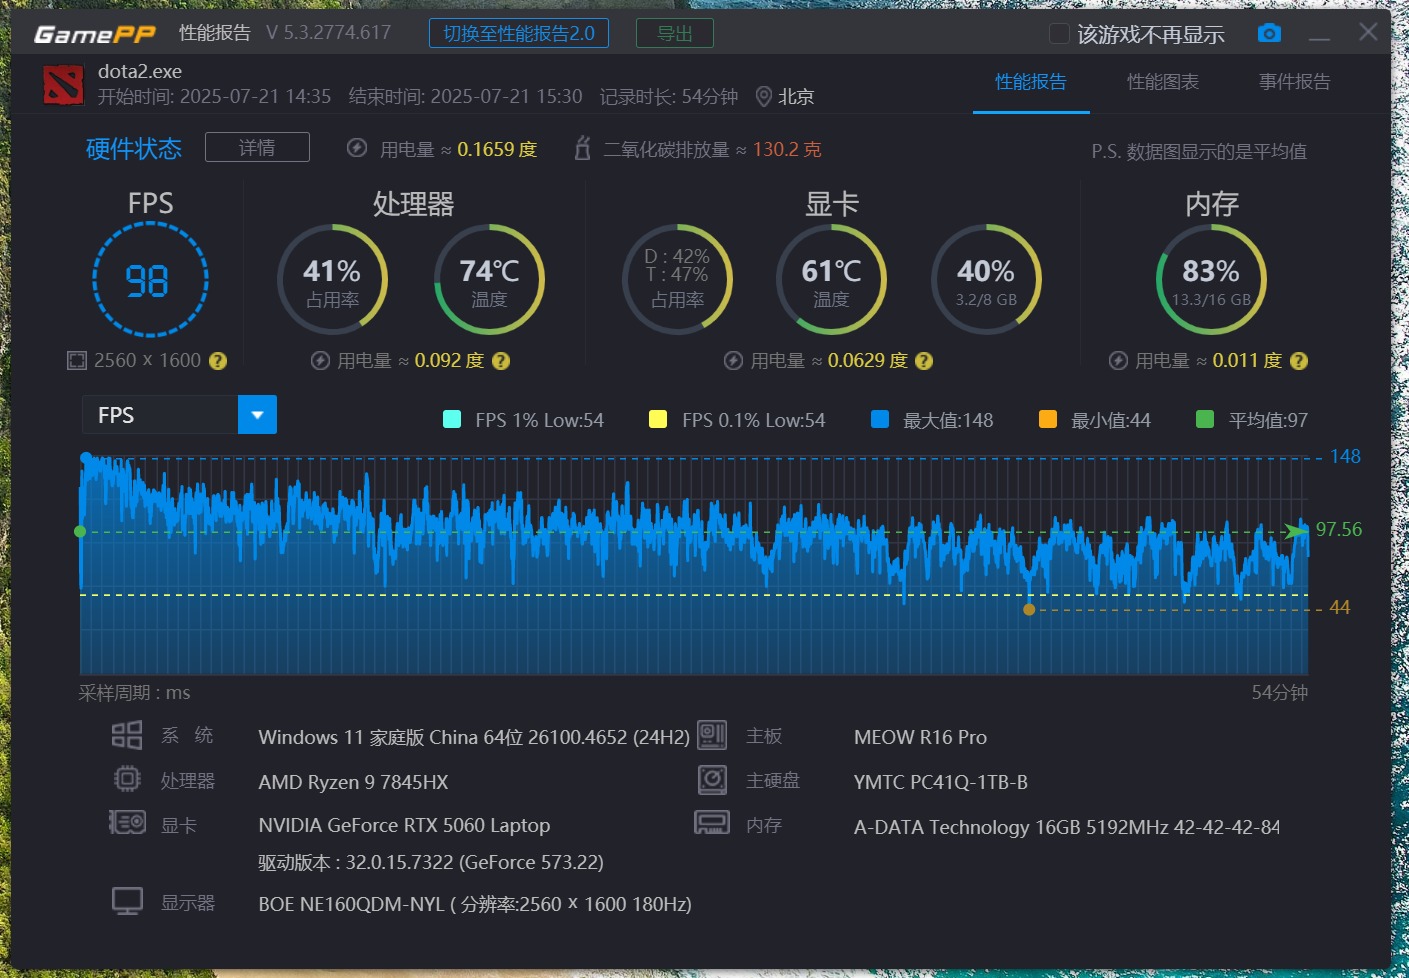Click the GamePP logo
The height and width of the screenshot is (978, 1409).
pyautogui.click(x=95, y=34)
